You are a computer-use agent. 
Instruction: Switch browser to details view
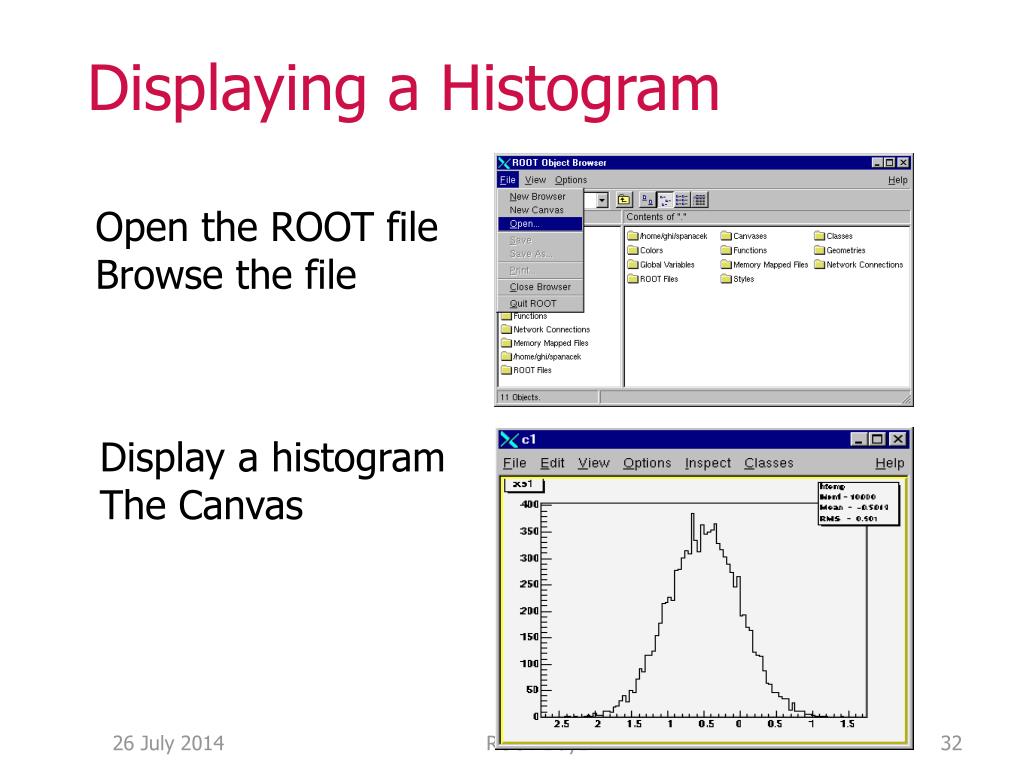pos(699,200)
